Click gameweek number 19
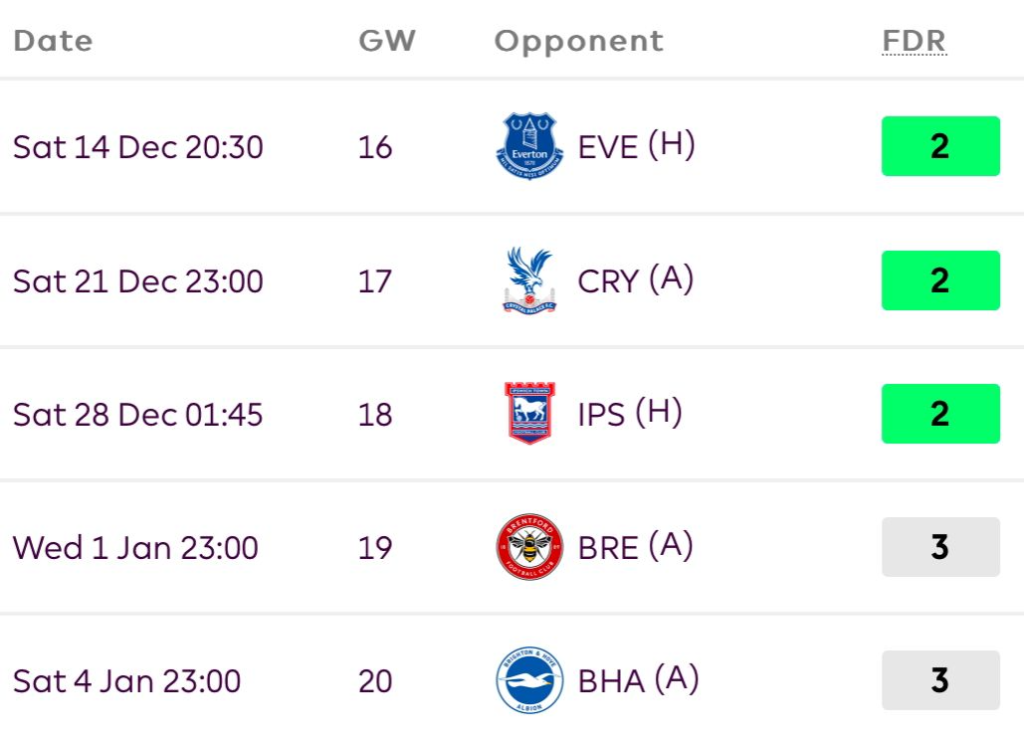The width and height of the screenshot is (1024, 739). tap(375, 548)
